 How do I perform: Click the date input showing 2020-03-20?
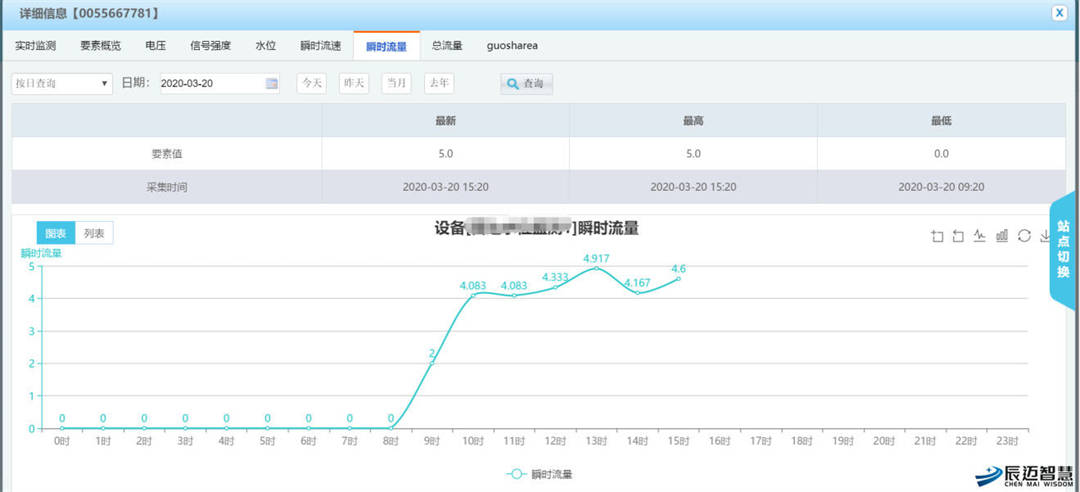click(210, 84)
